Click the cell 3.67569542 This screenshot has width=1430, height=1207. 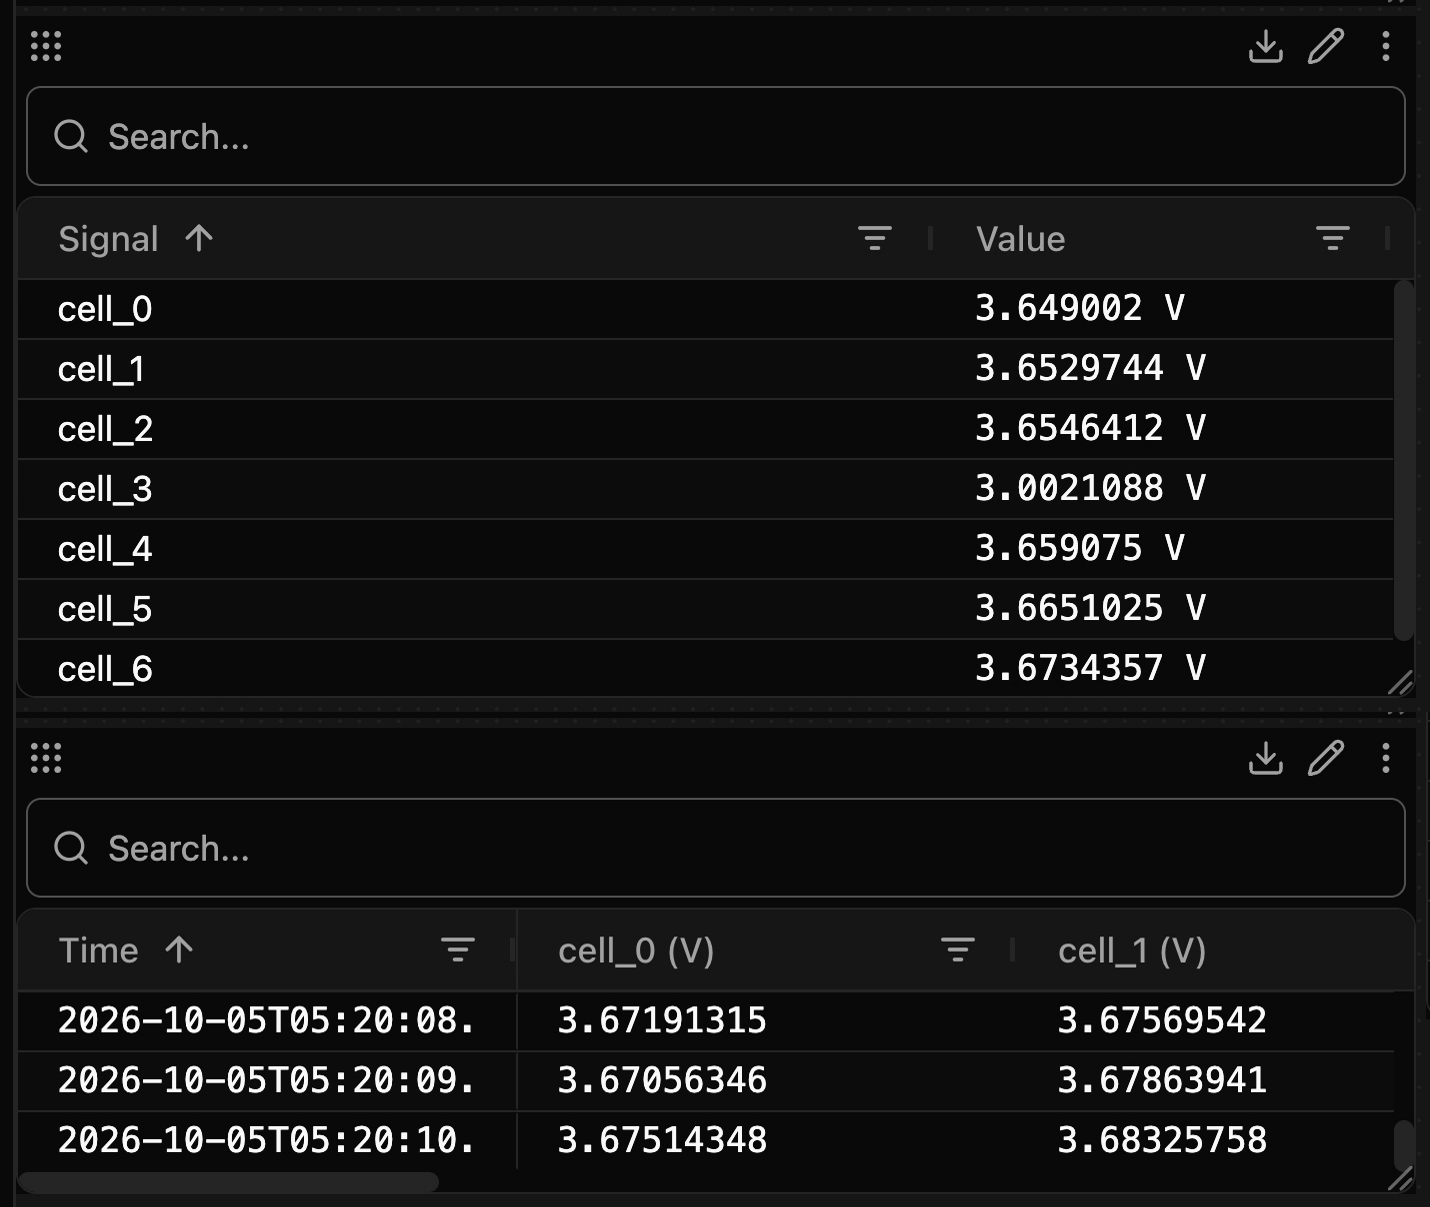pos(1162,1021)
